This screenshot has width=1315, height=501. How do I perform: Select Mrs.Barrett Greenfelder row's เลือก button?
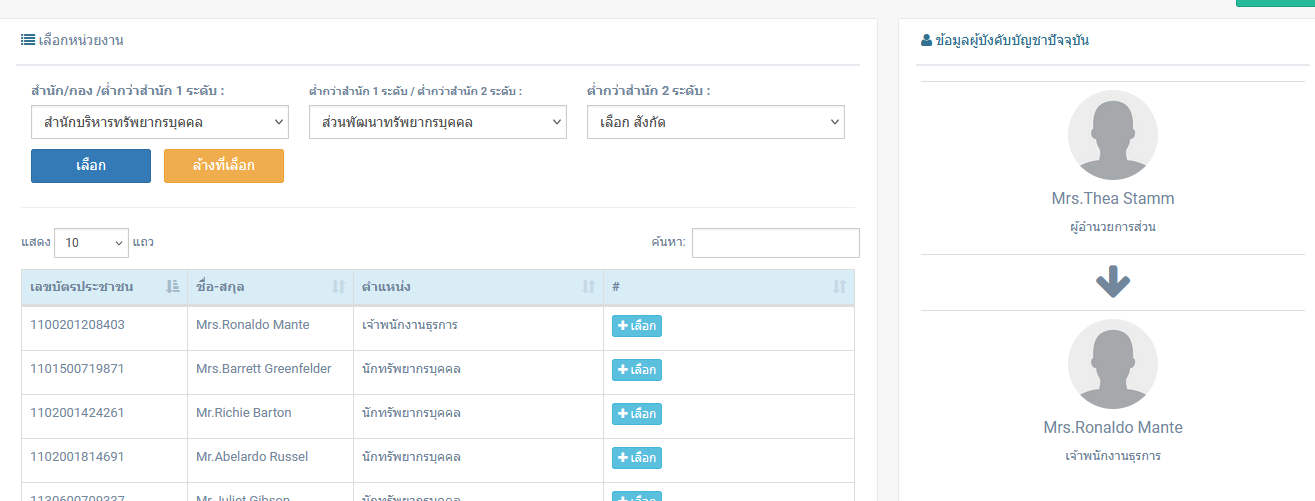pos(637,370)
